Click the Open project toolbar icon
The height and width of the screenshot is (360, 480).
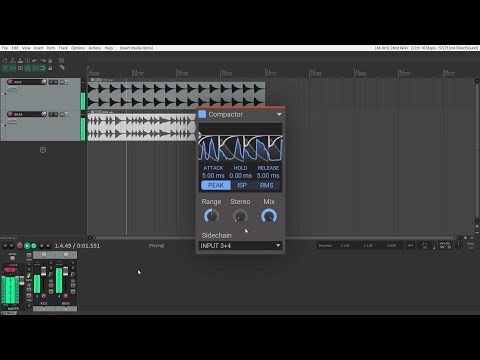tap(13, 61)
